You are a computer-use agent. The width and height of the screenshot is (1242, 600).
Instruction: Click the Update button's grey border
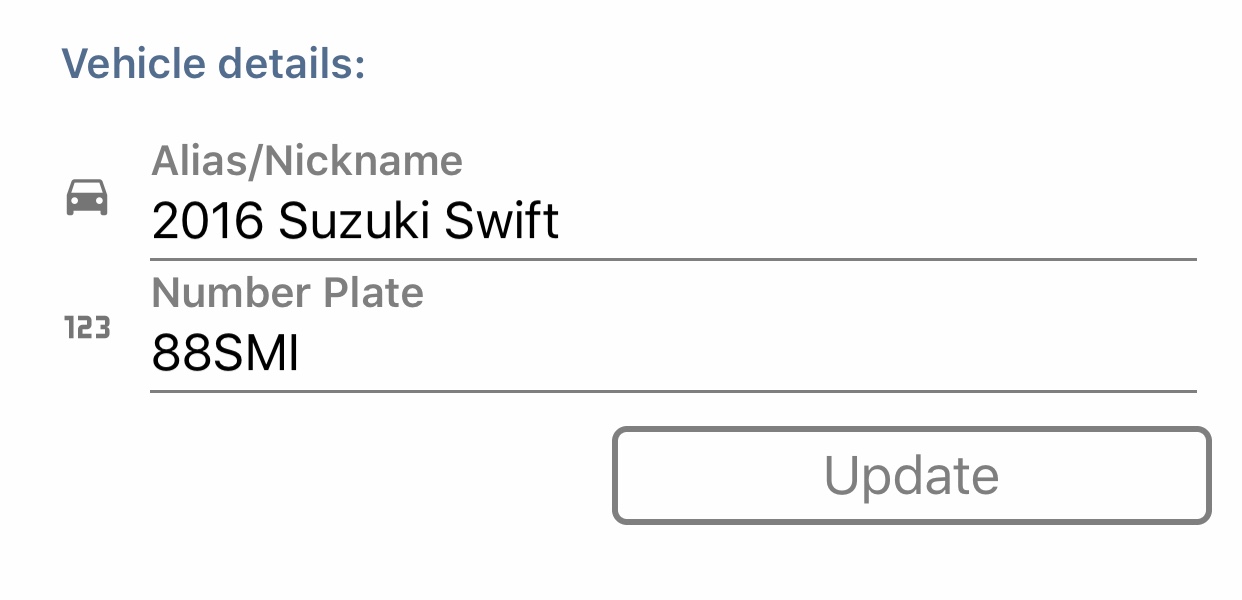[911, 430]
